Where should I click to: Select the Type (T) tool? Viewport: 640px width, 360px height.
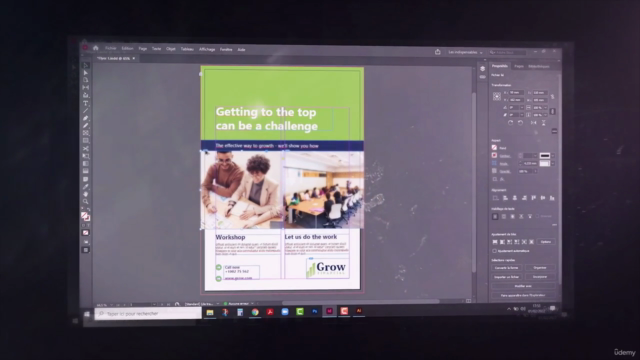click(86, 103)
